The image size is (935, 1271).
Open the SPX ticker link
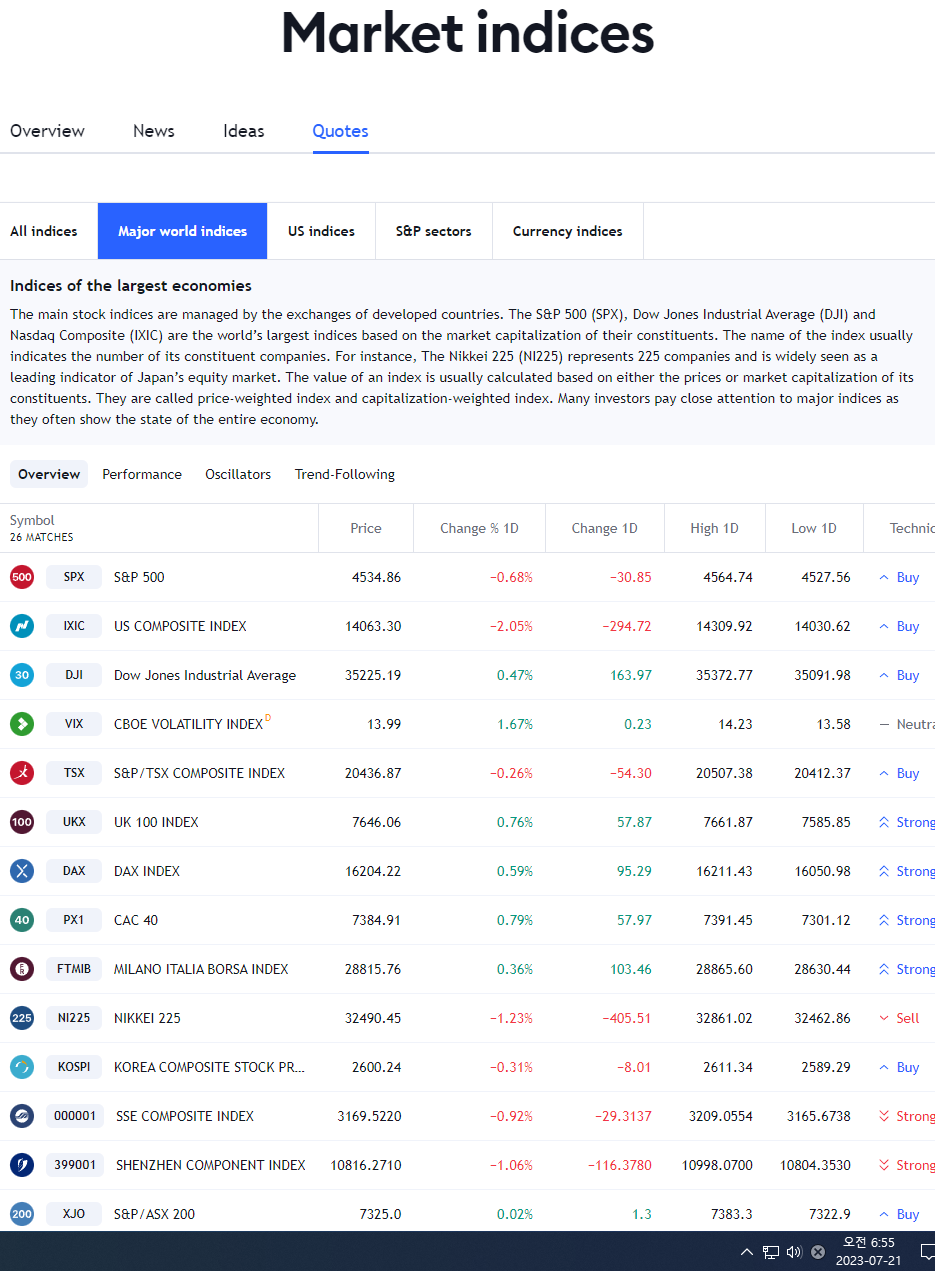tap(74, 577)
